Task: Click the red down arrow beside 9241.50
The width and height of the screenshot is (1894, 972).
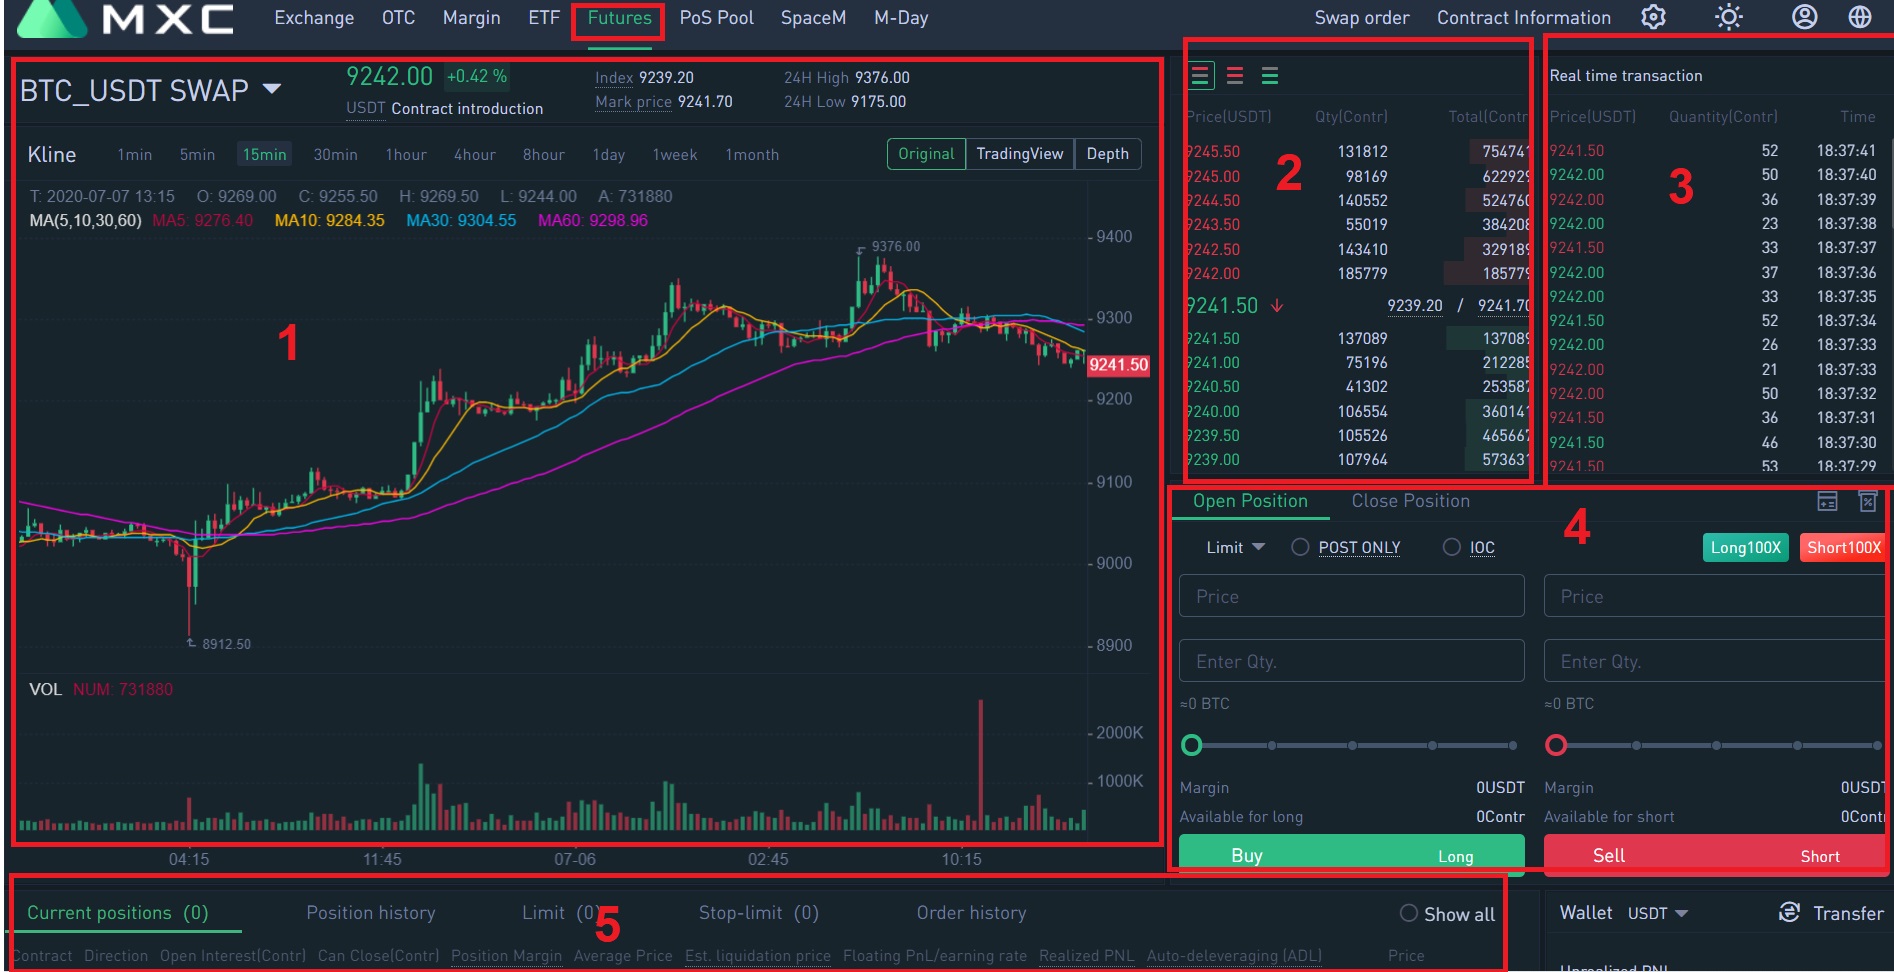Action: point(1277,306)
